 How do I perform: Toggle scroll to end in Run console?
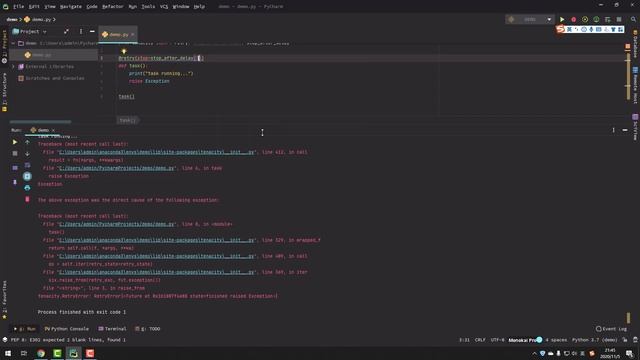27,176
